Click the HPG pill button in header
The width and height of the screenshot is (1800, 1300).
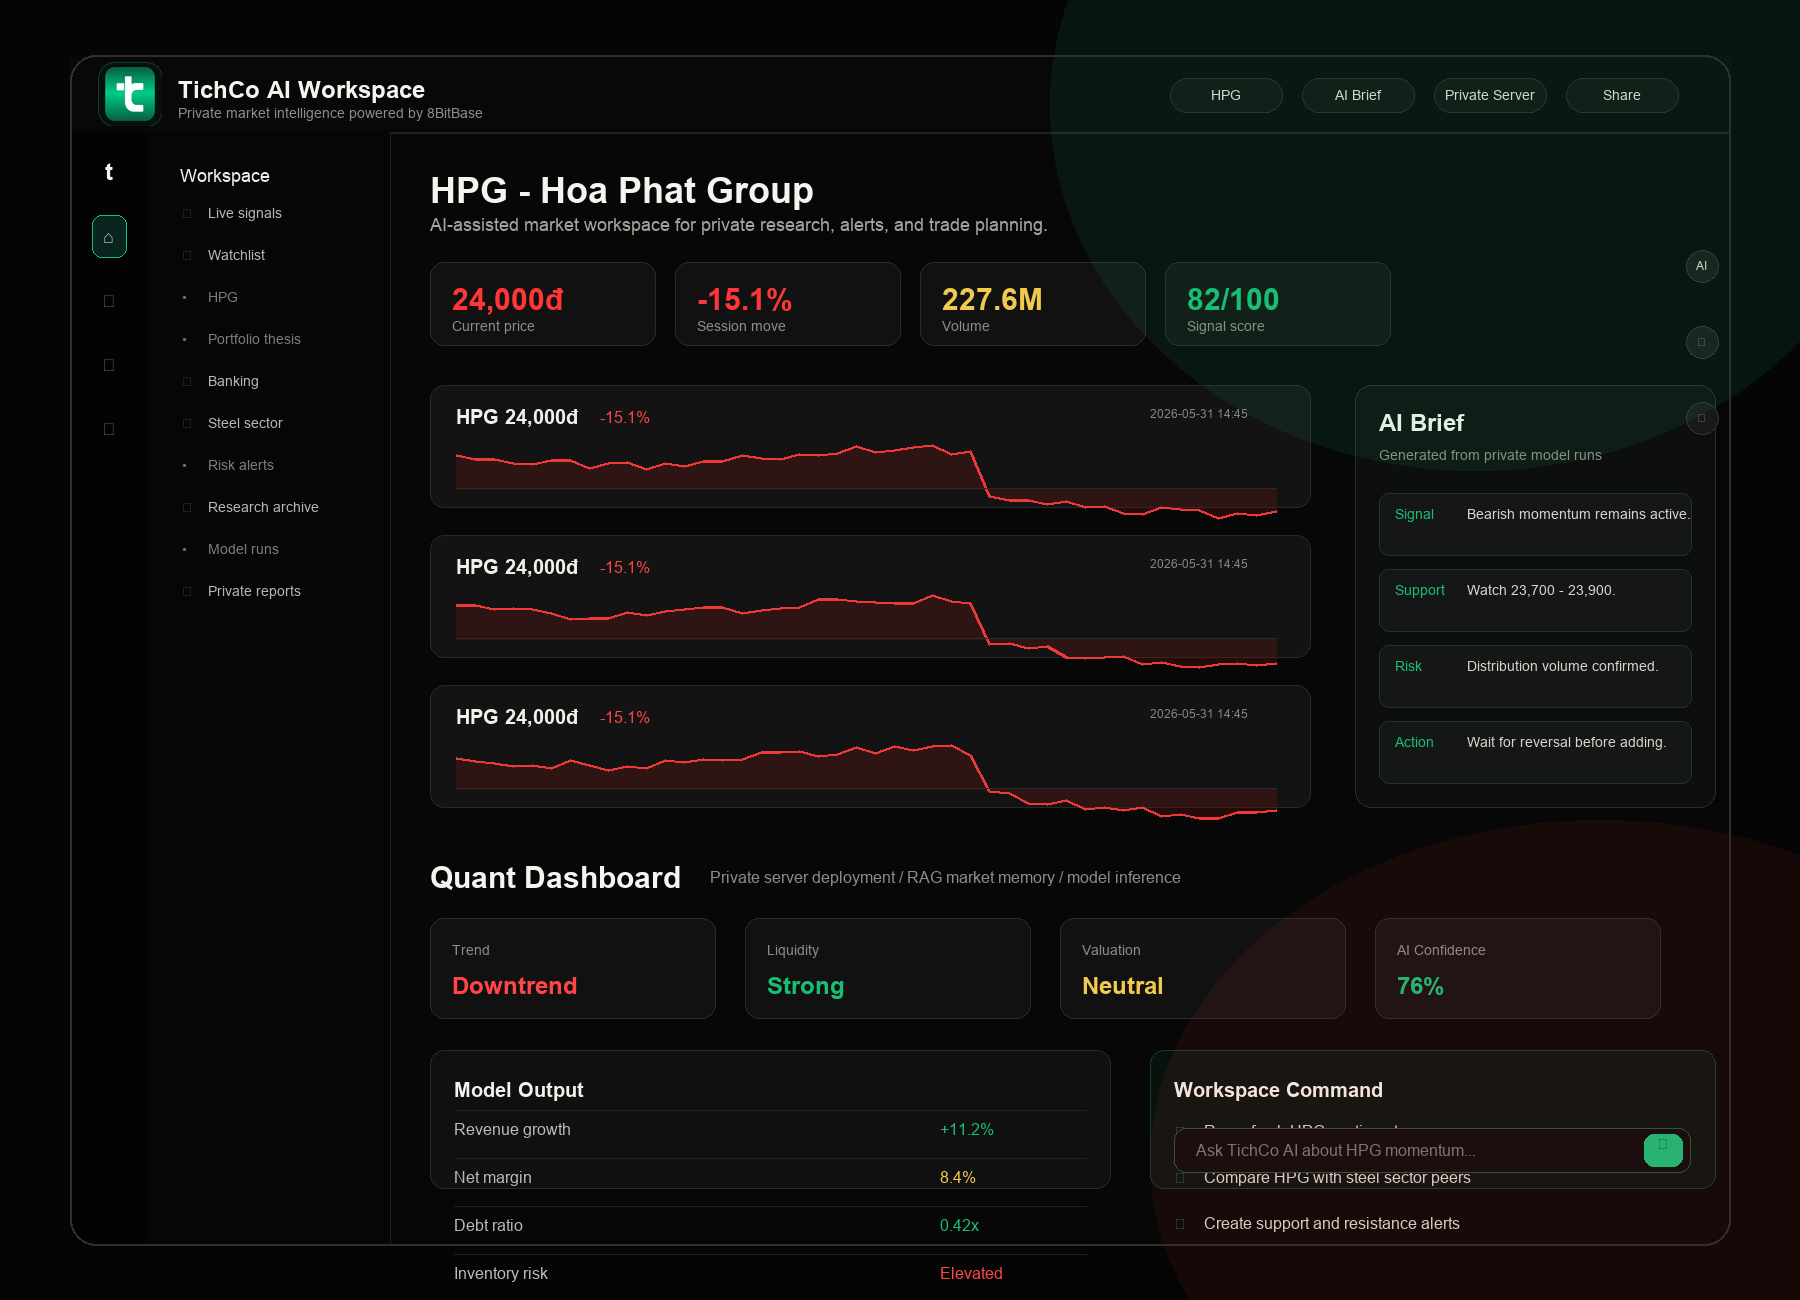[1226, 95]
